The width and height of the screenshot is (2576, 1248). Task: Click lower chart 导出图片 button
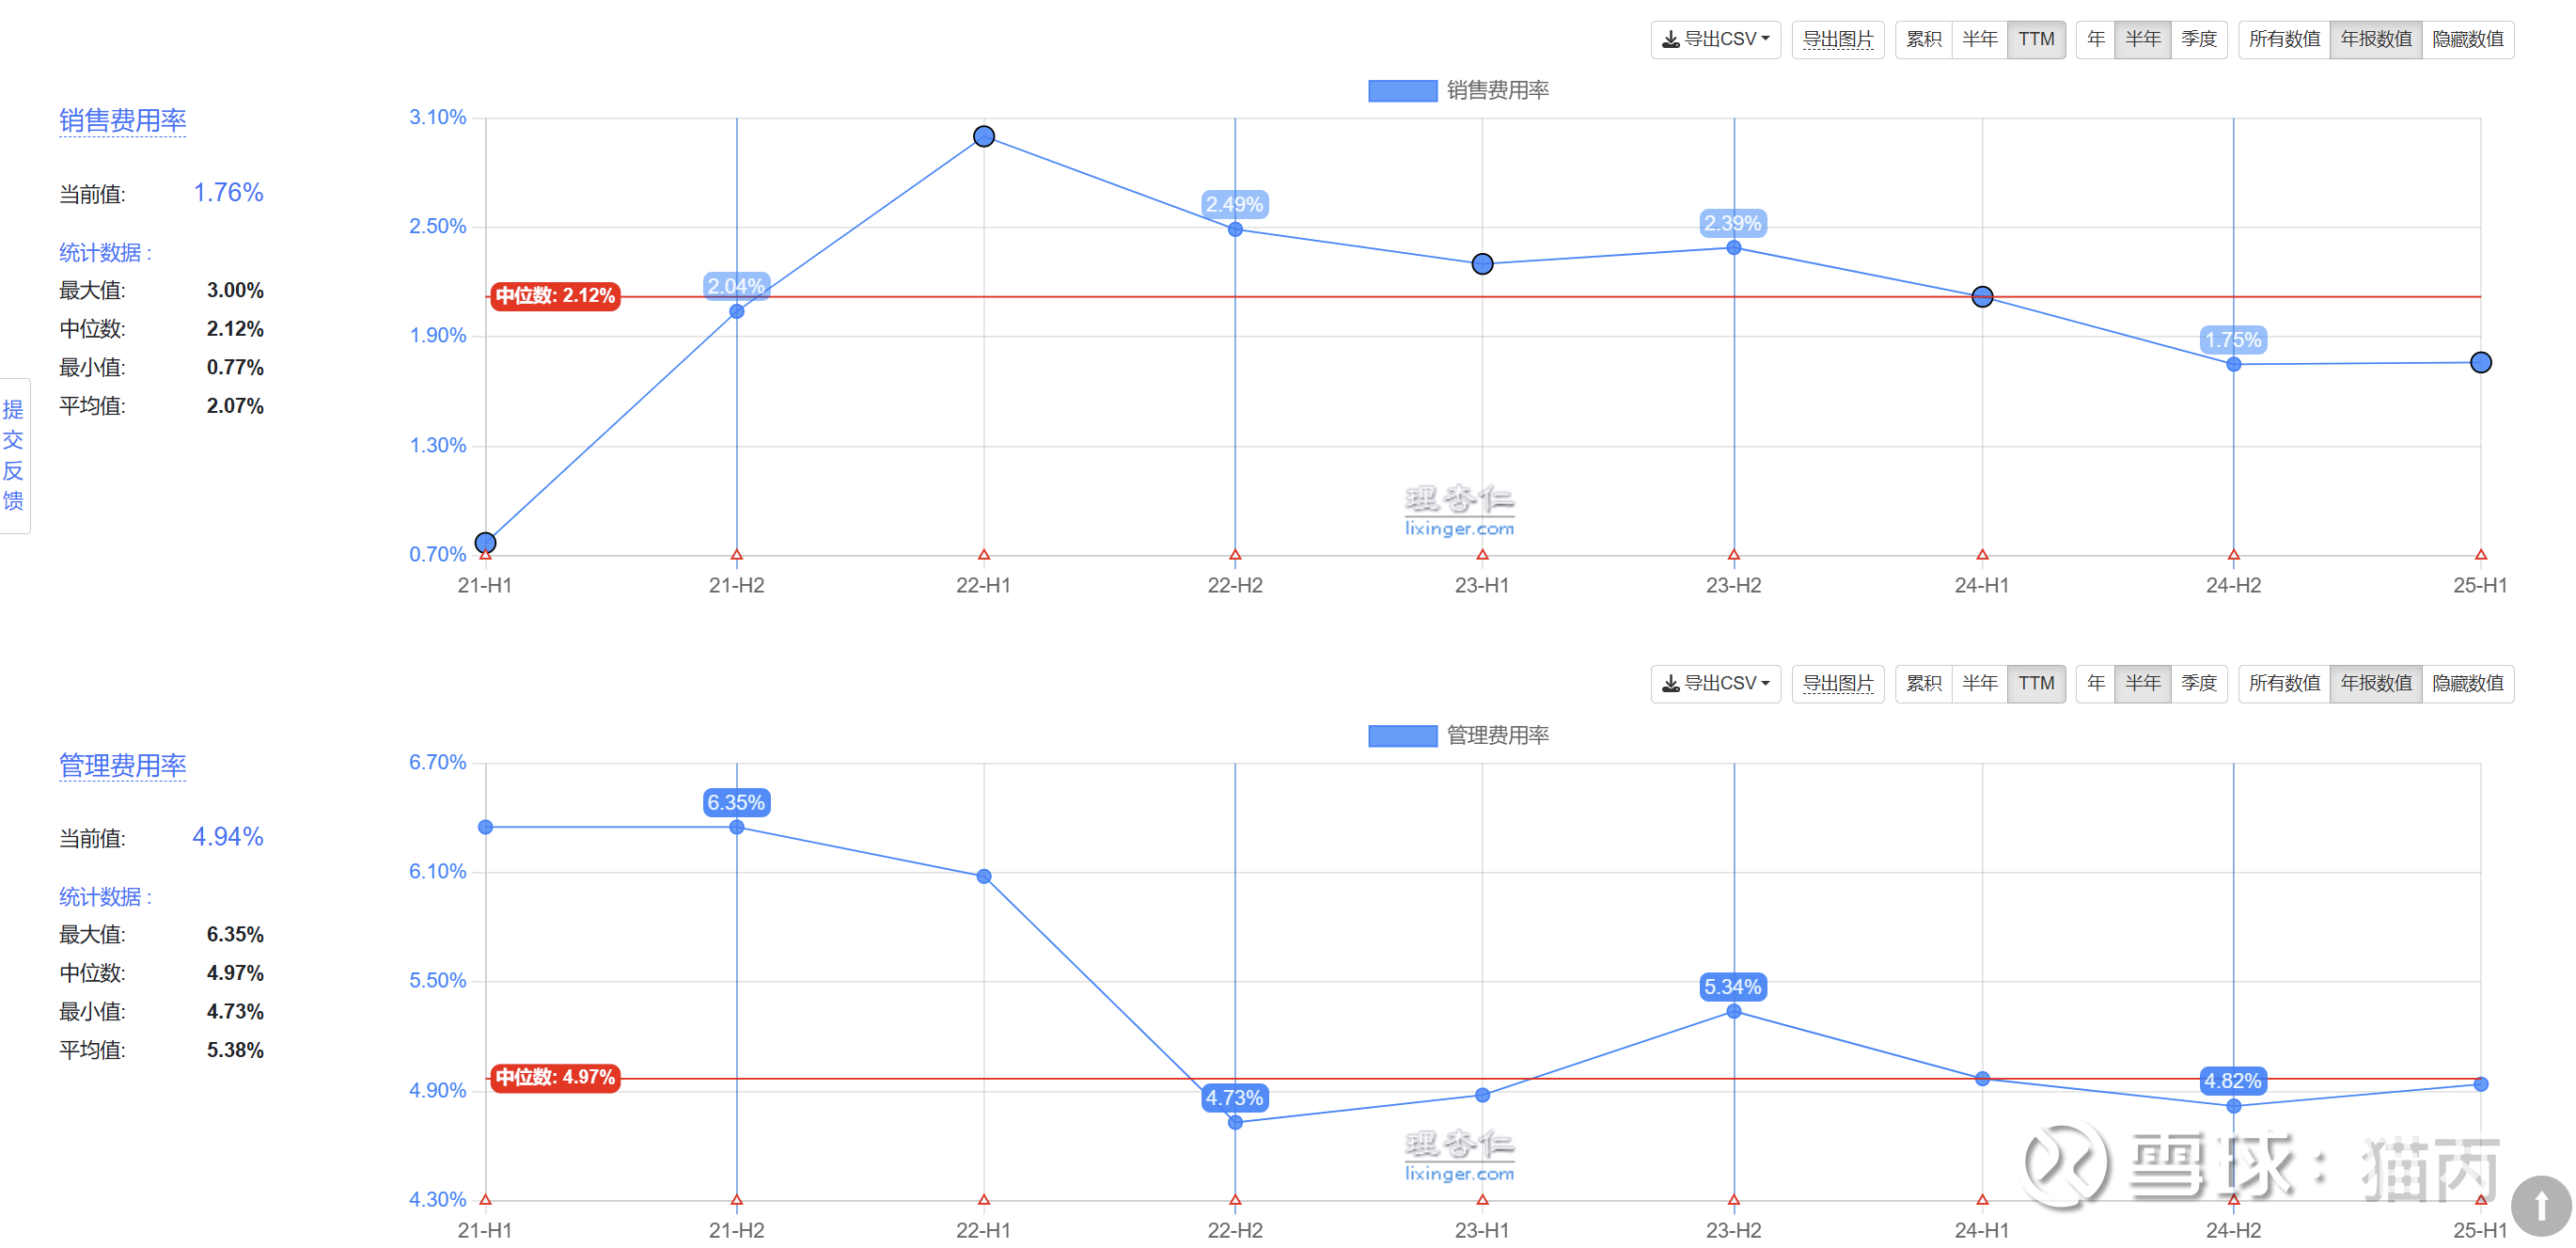click(x=1837, y=684)
